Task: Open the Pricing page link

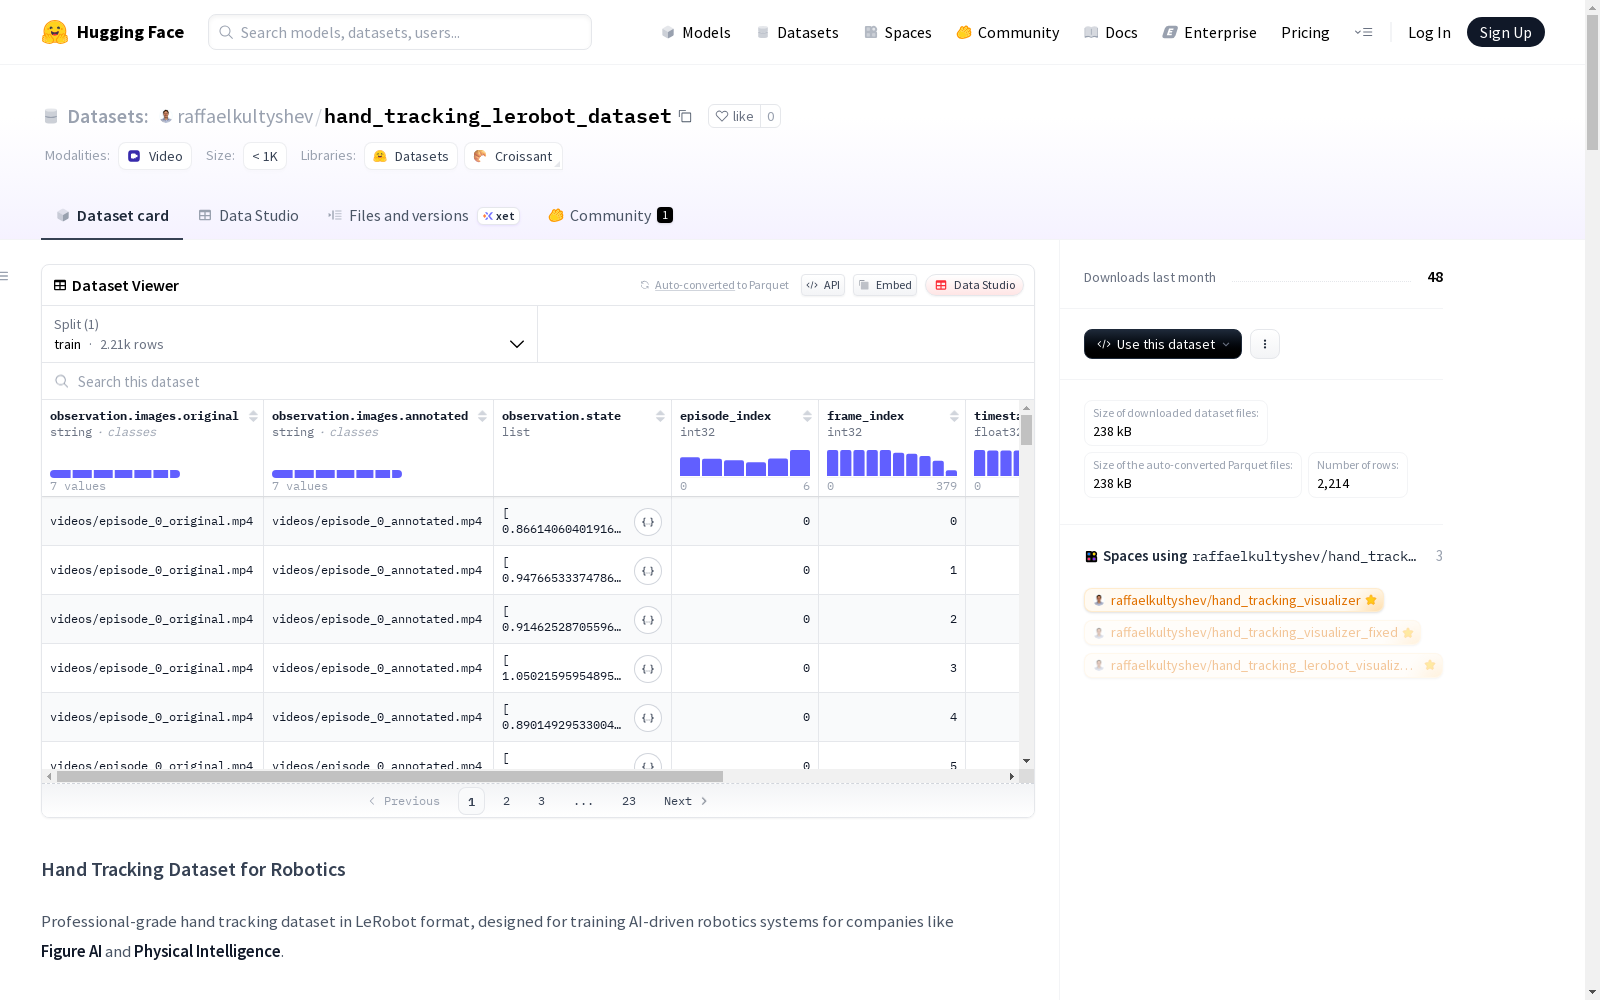Action: click(x=1305, y=32)
